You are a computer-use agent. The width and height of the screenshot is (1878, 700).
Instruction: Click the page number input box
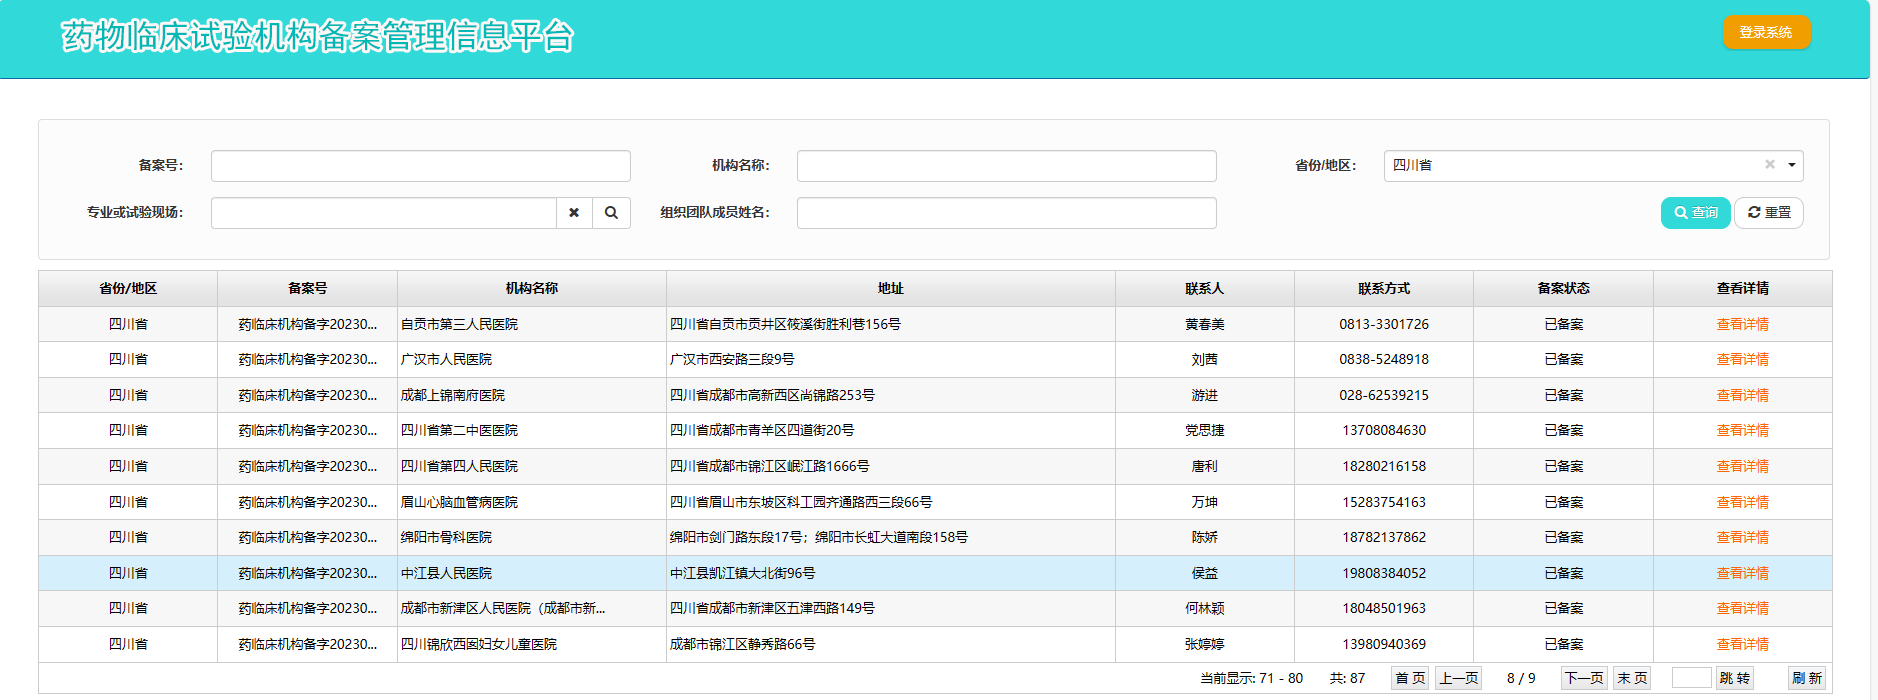point(1691,678)
